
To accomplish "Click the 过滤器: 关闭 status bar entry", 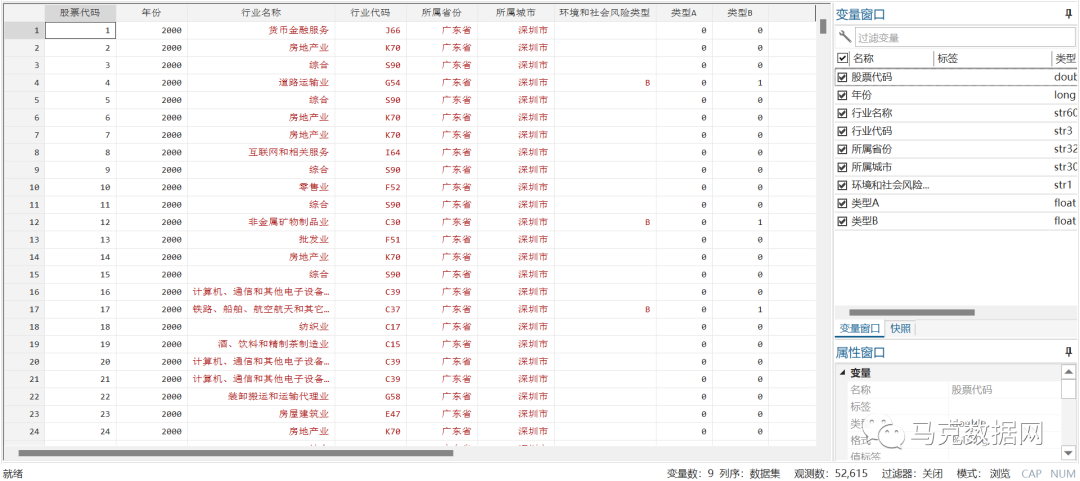I will point(911,473).
